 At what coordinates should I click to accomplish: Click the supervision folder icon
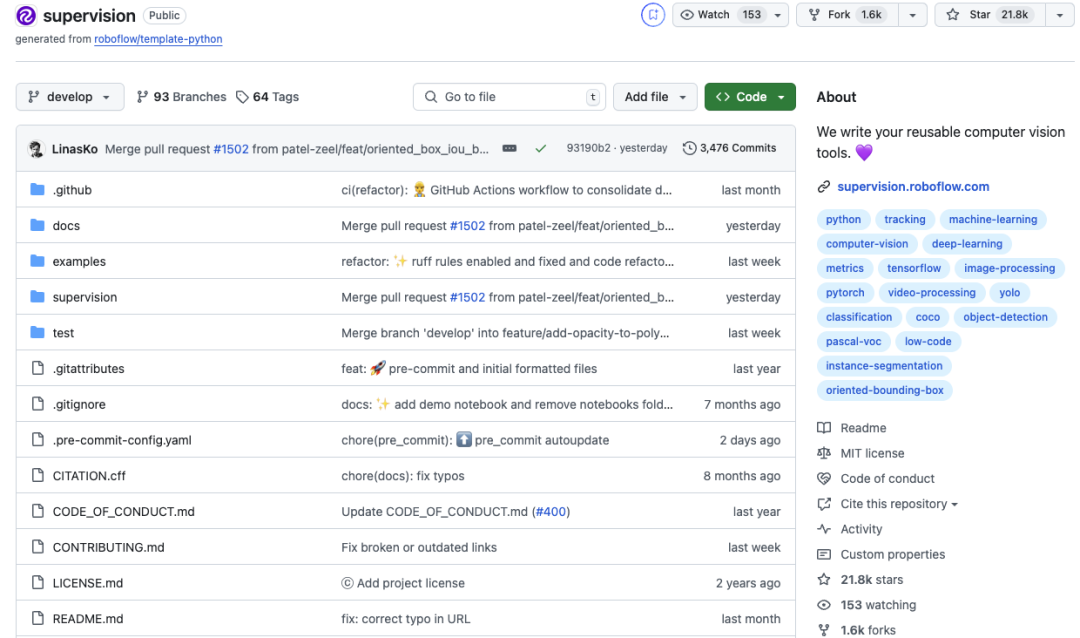38,297
